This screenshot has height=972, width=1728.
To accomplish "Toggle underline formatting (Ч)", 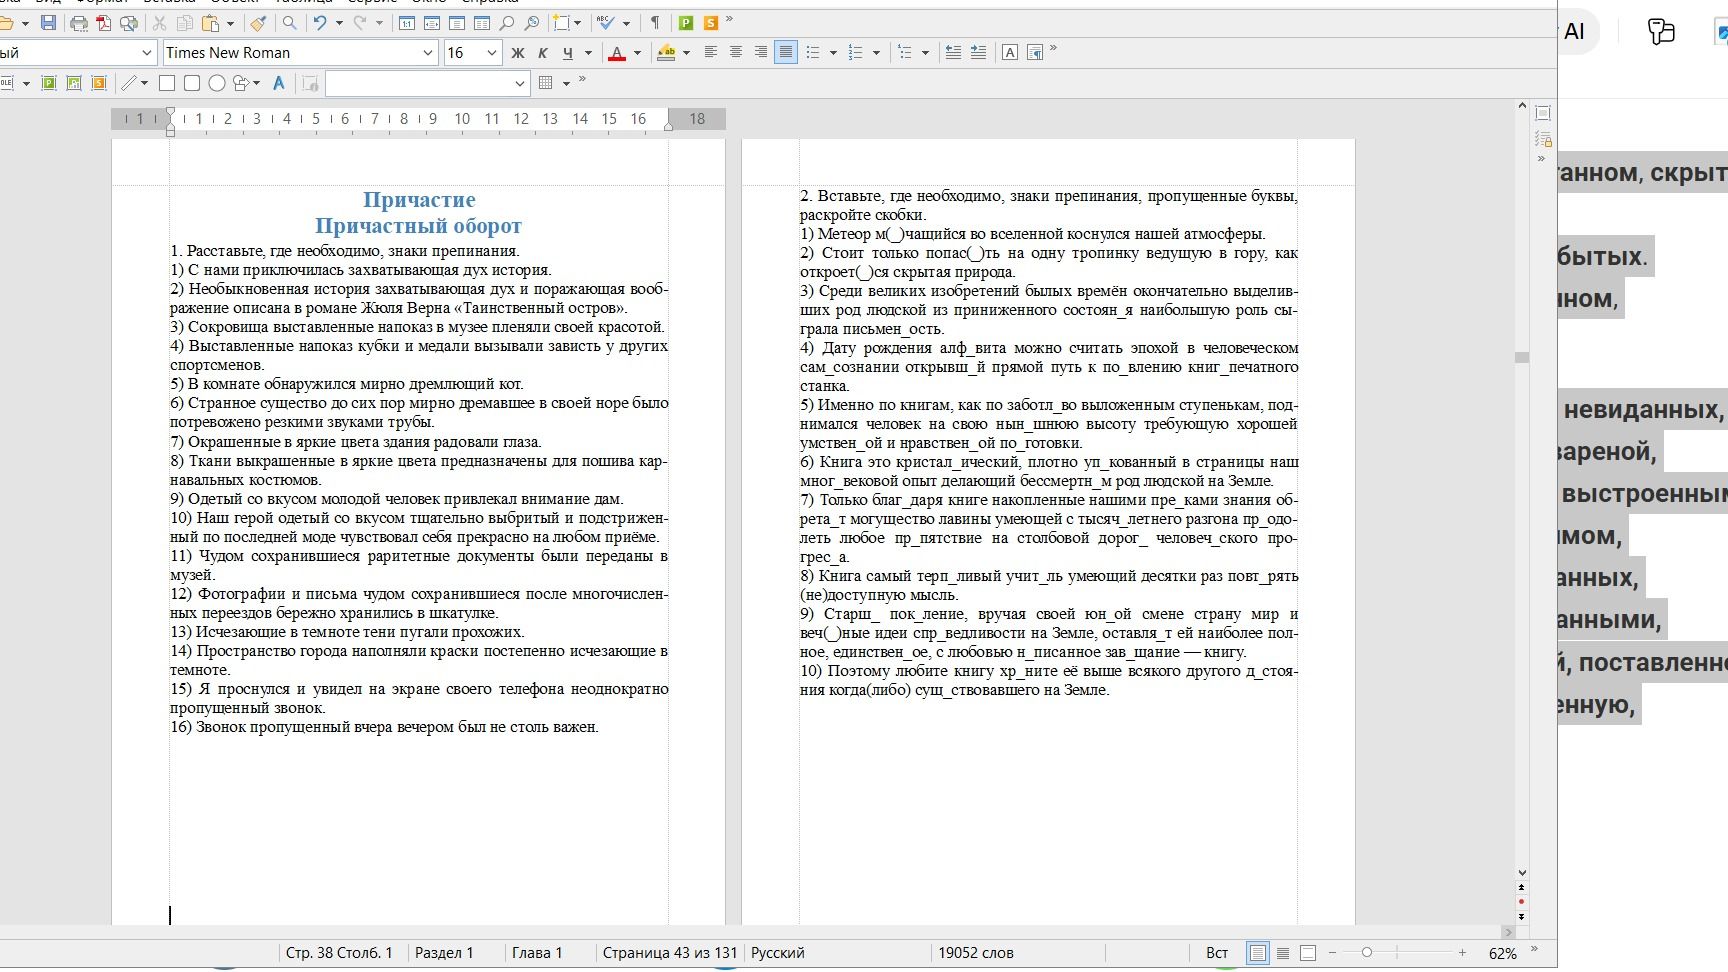I will [x=568, y=53].
